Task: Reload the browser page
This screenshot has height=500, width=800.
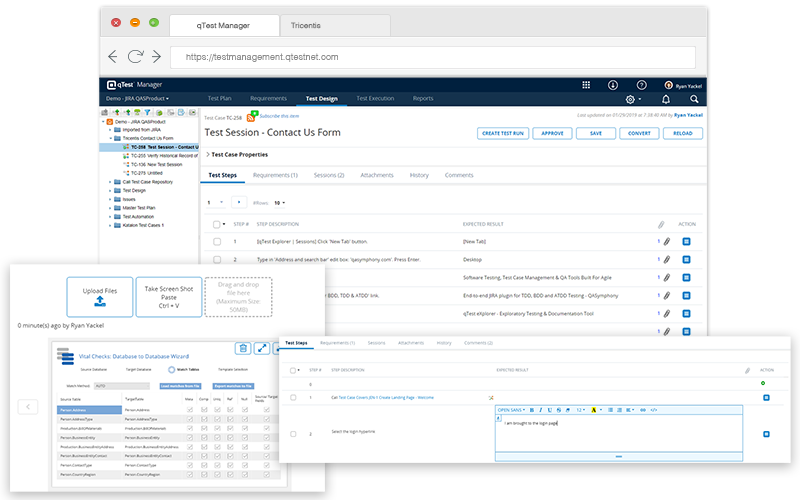Action: (135, 57)
